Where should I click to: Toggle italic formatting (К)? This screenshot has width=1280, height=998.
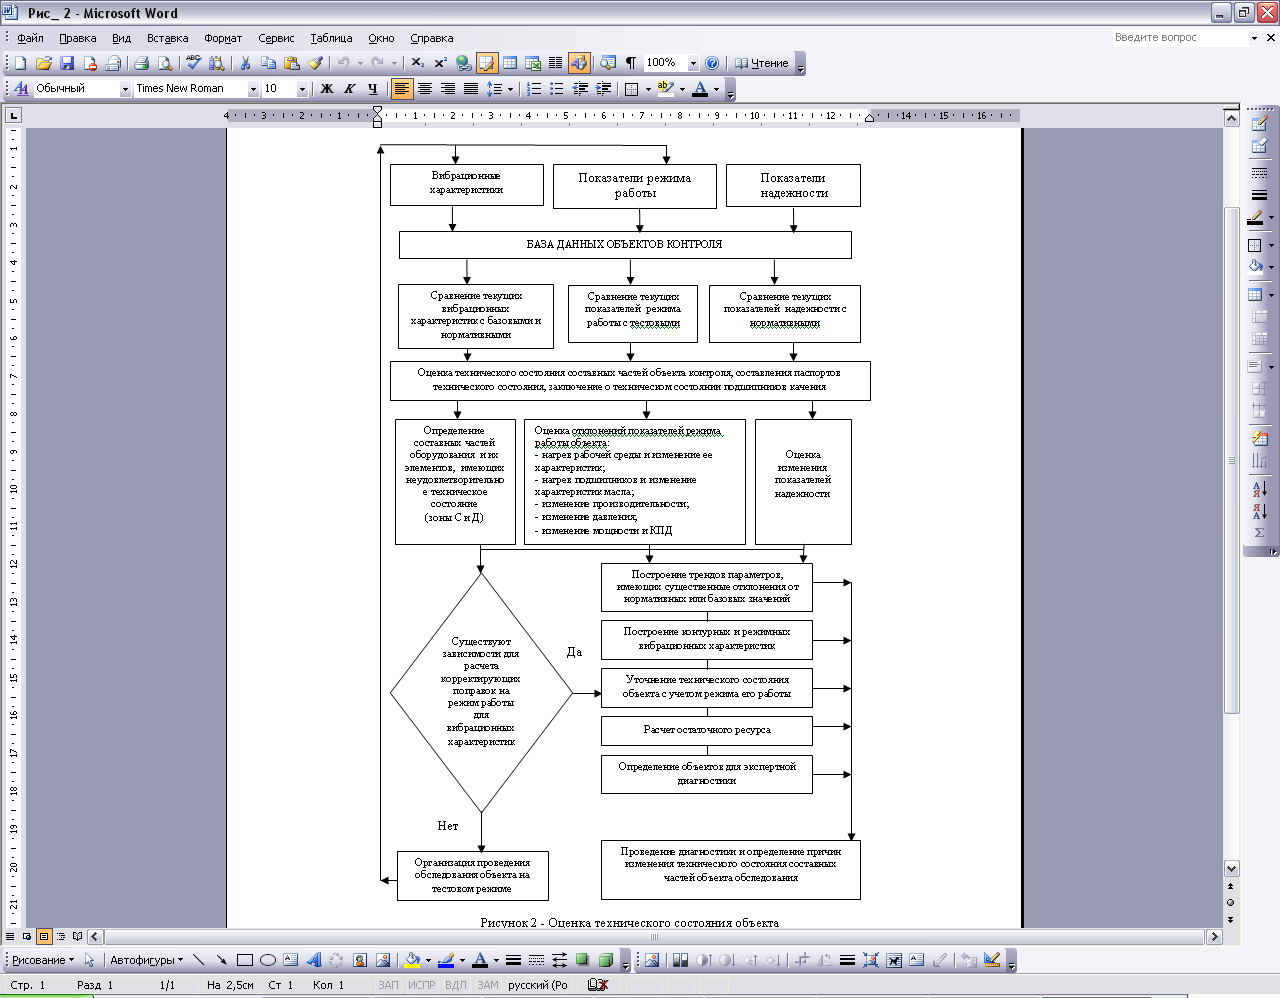tap(349, 89)
